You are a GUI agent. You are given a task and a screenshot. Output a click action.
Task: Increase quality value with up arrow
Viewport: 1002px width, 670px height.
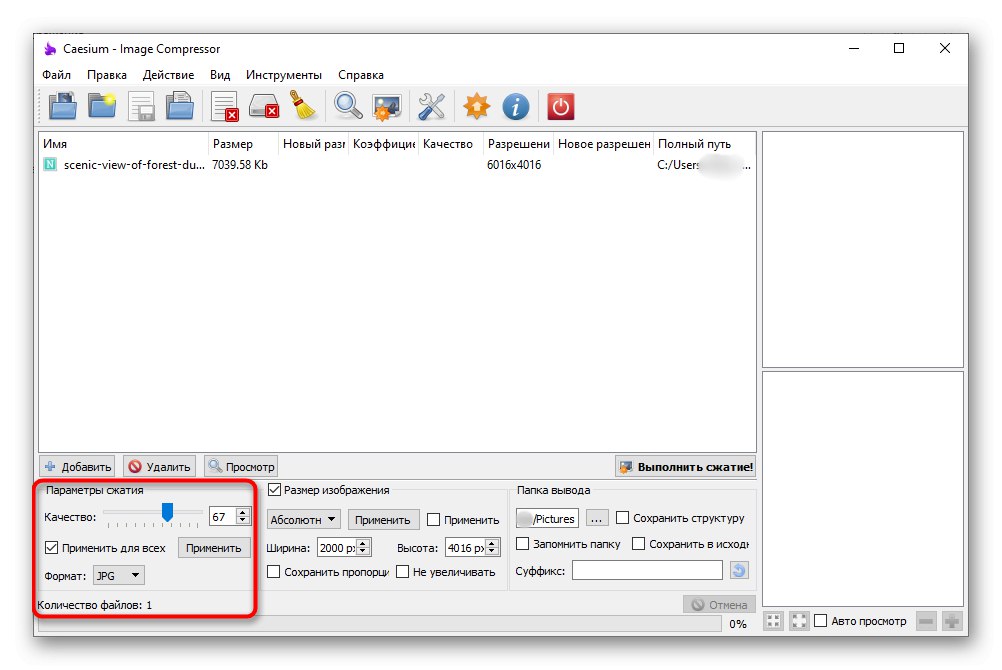[x=243, y=512]
